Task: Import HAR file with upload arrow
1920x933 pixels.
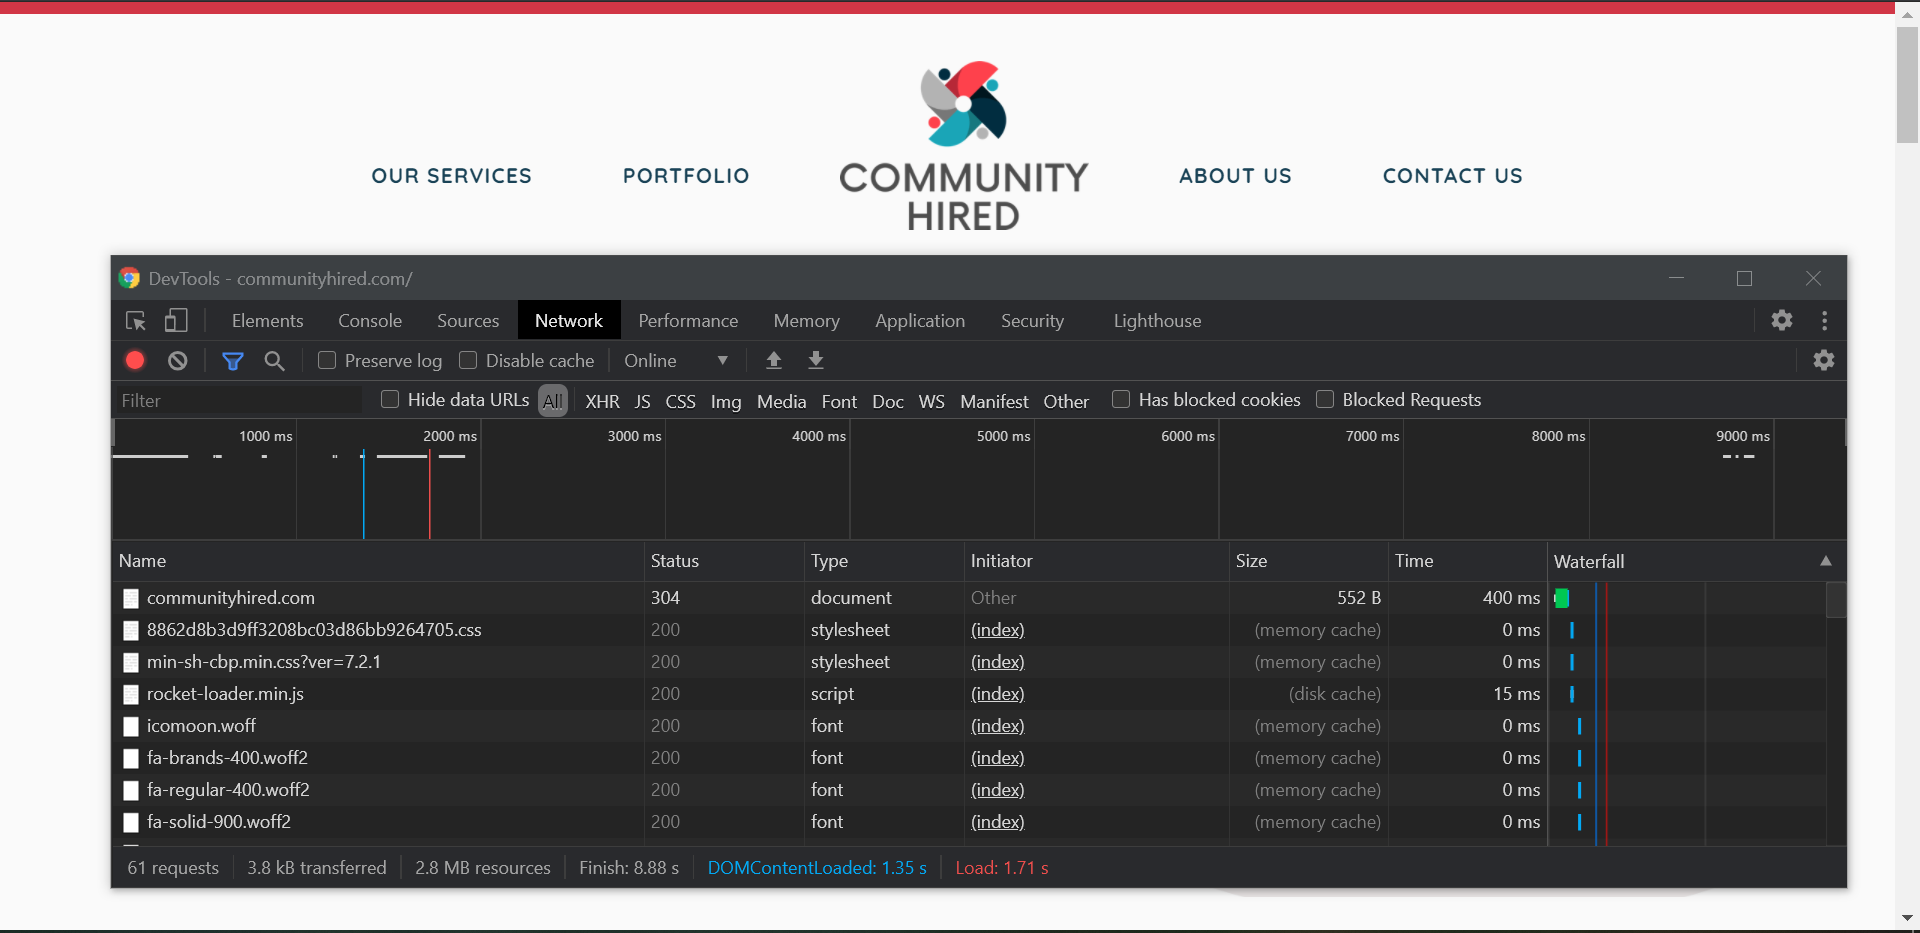Action: click(774, 361)
